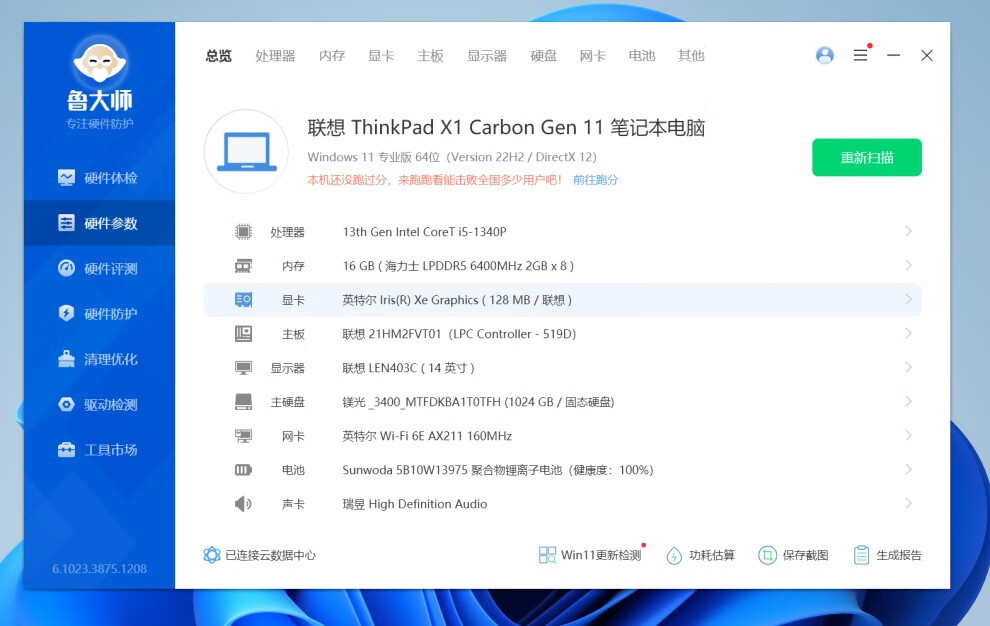This screenshot has height=626, width=990.
Task: Switch to the 电池 tab
Action: click(x=642, y=56)
